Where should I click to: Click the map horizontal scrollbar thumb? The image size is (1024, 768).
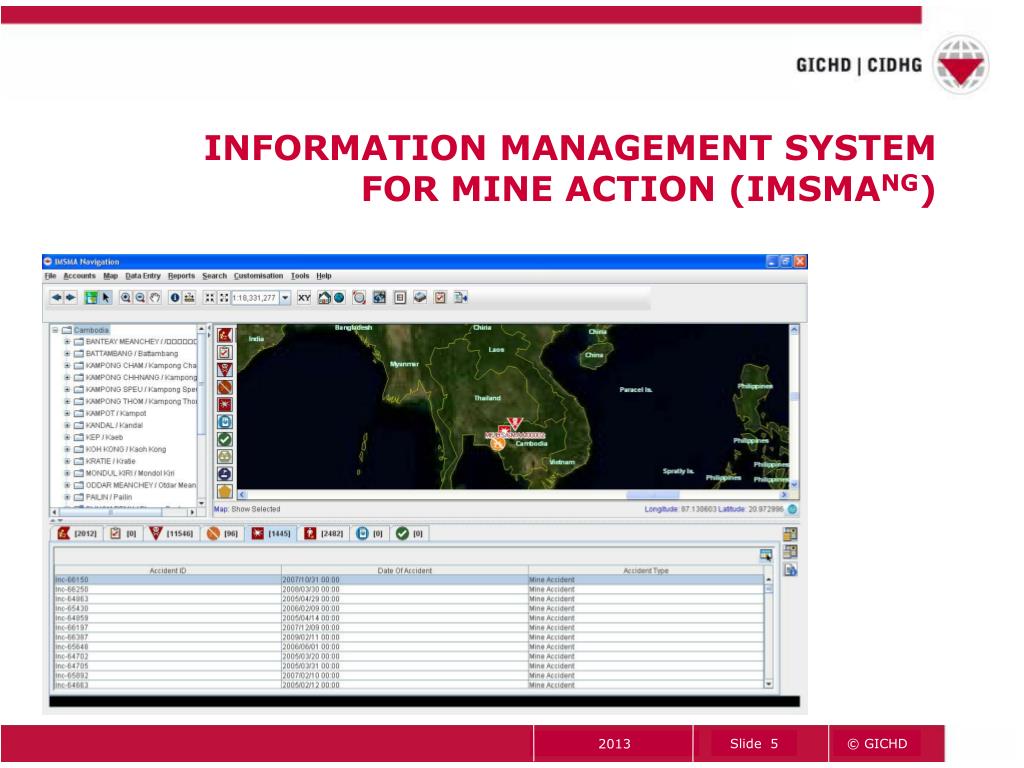tap(652, 495)
